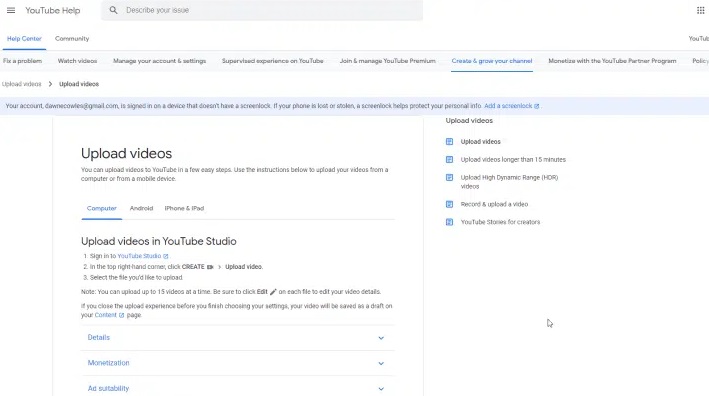The image size is (709, 396).
Task: Click the current Upload videos breadcrumb text
Action: coord(79,84)
